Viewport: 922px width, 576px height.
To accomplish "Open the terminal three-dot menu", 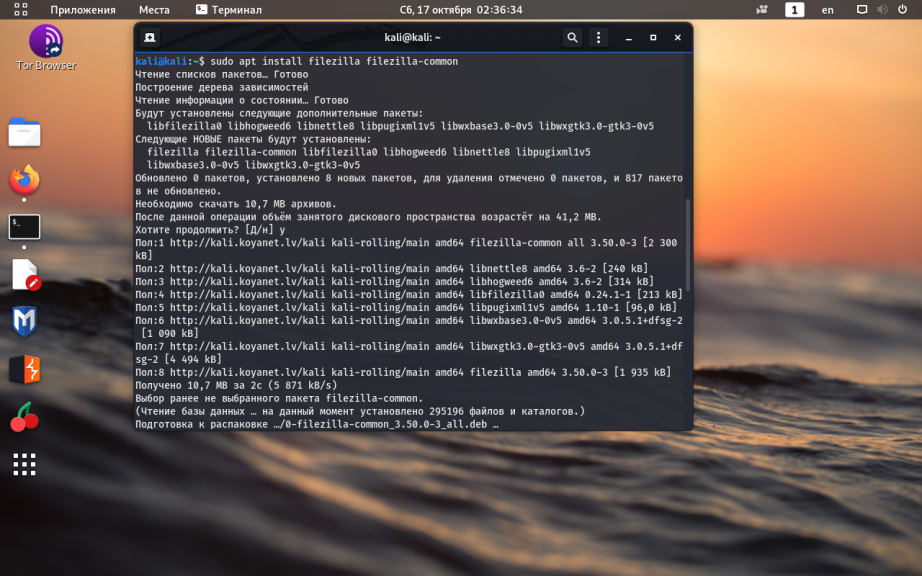I will pos(598,38).
